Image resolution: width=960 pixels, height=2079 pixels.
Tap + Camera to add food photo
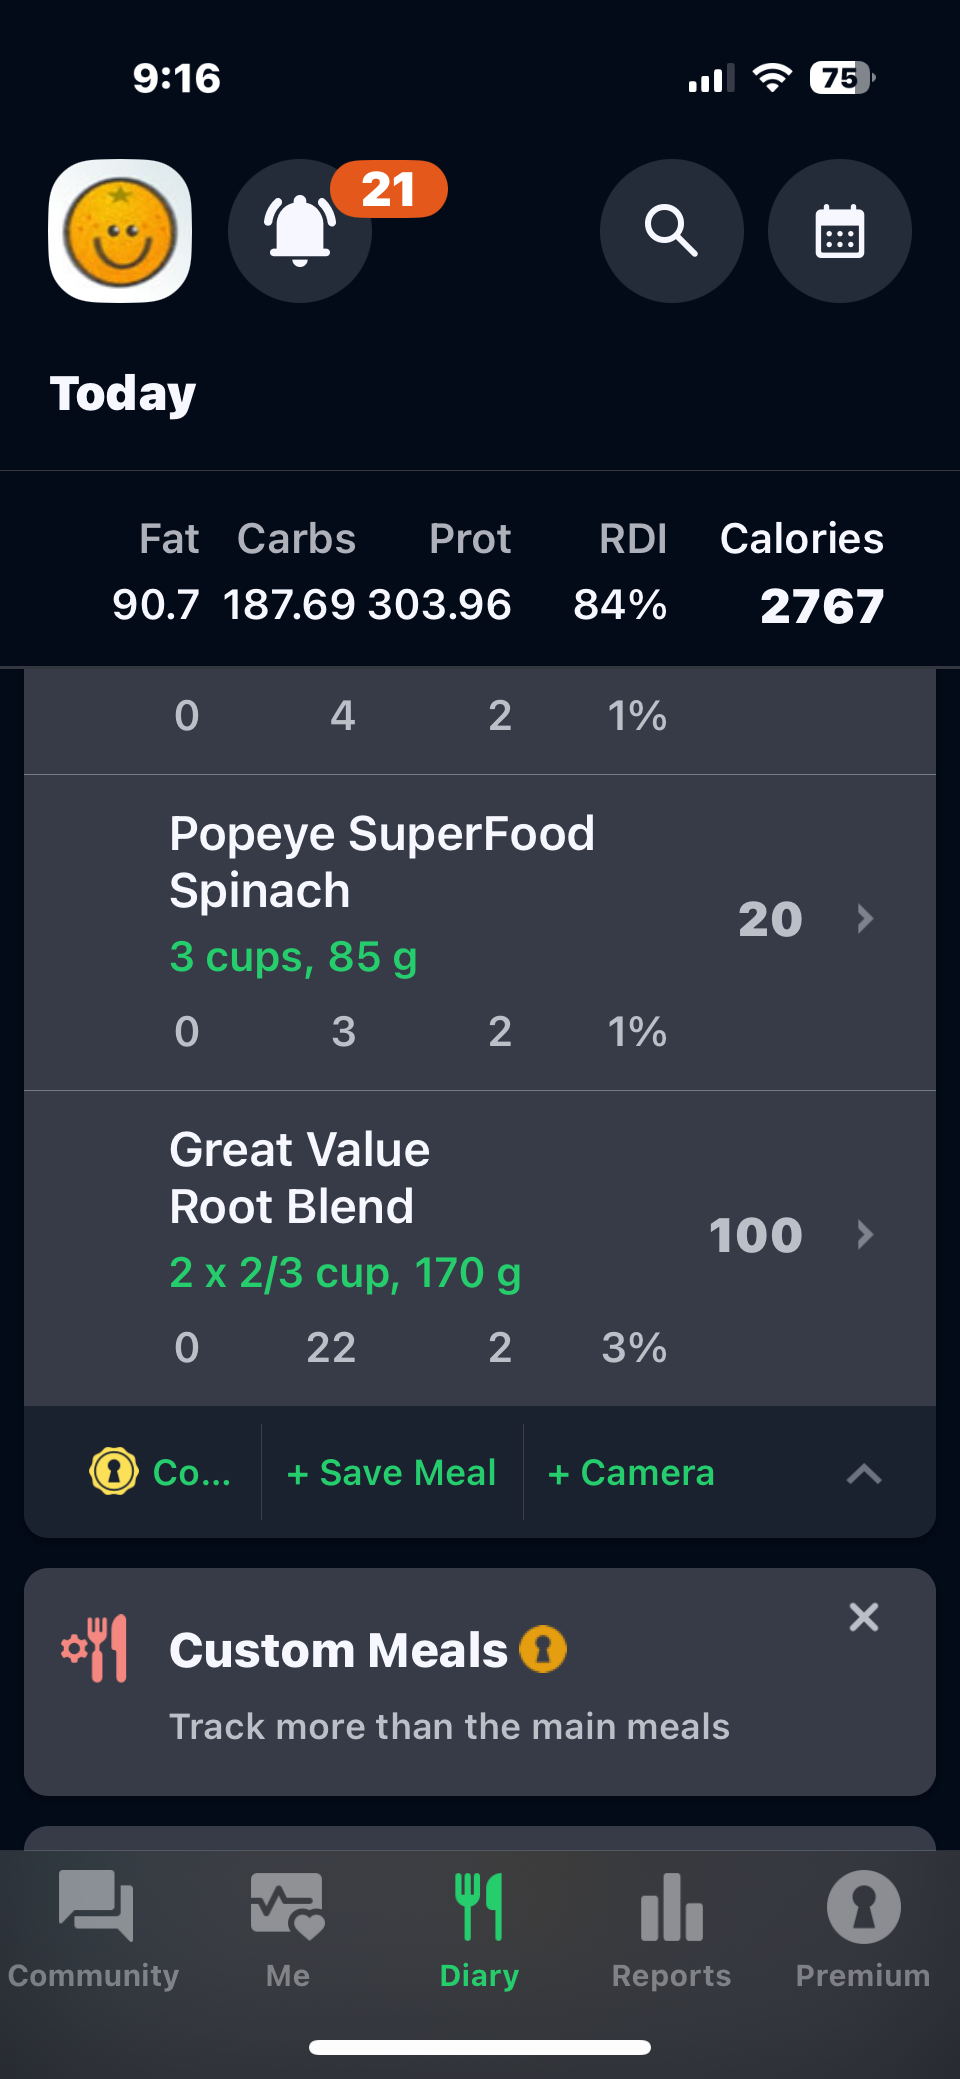click(631, 1472)
